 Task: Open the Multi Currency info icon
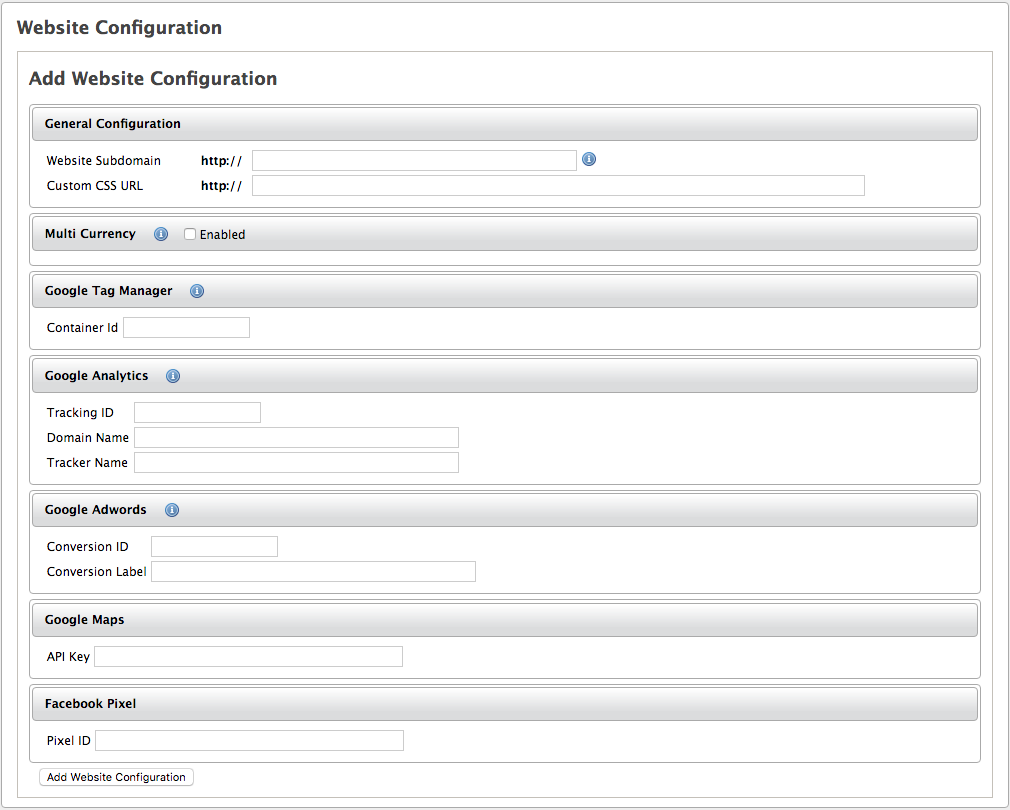pos(160,234)
